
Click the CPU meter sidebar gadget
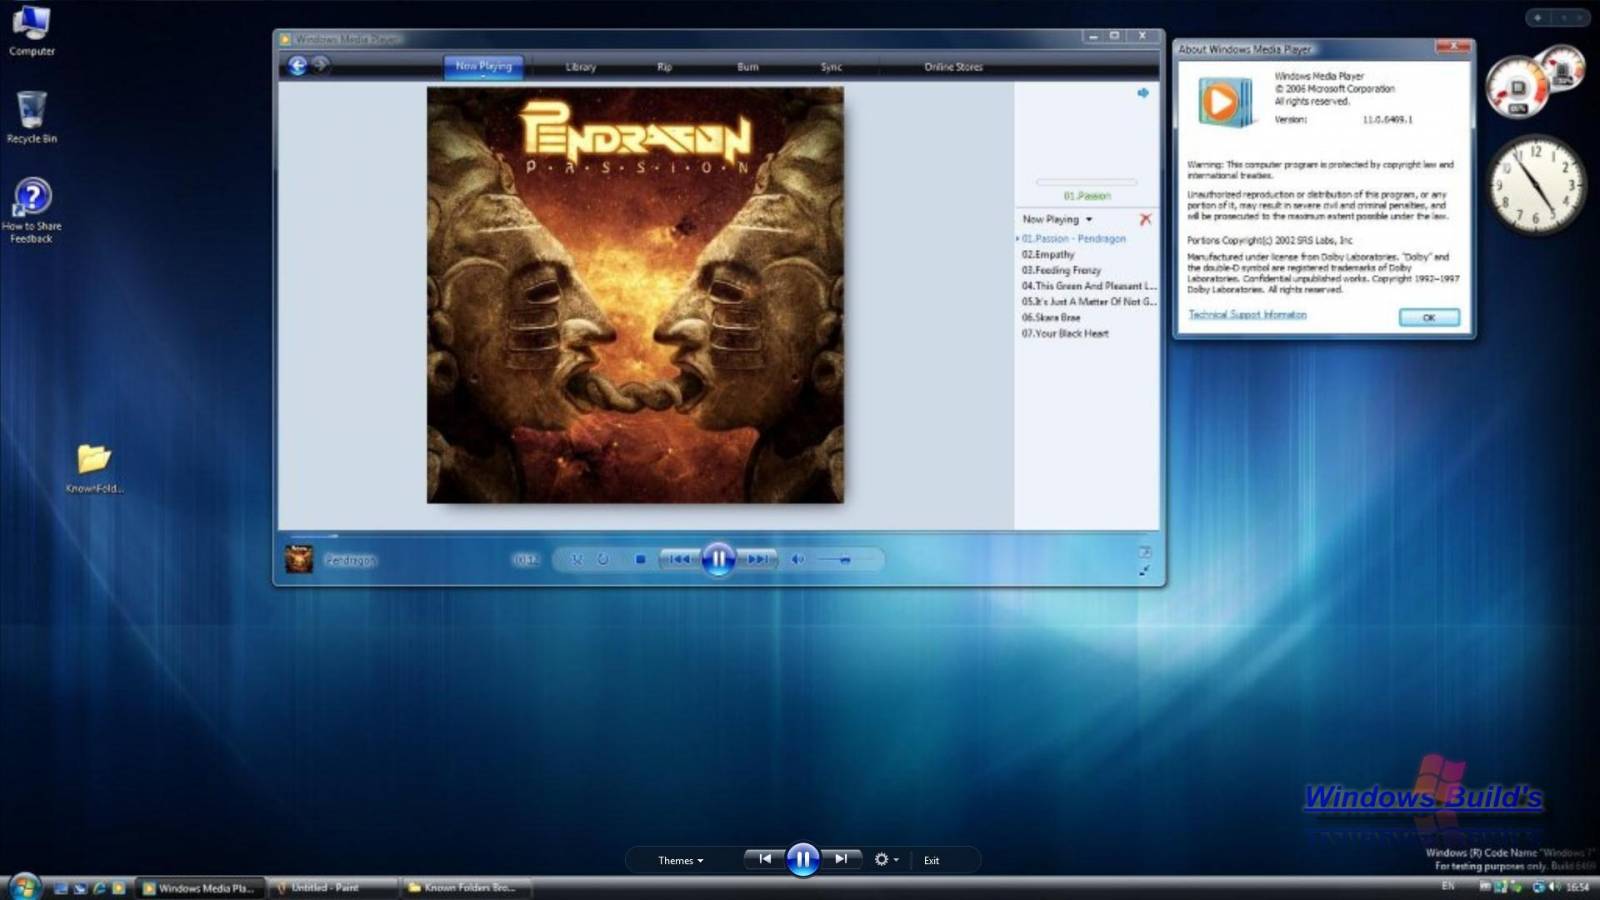(1535, 83)
